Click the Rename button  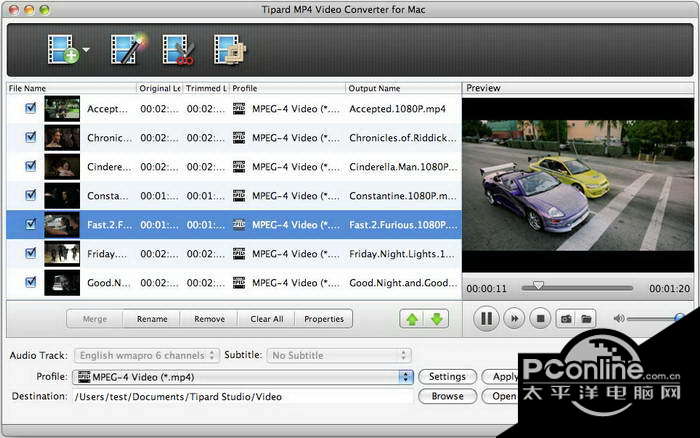click(152, 319)
